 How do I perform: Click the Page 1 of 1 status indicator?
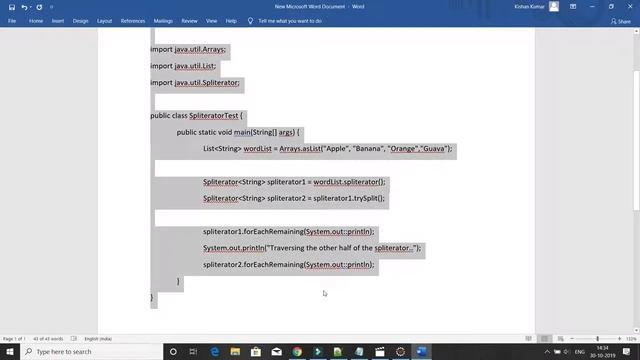(14, 339)
